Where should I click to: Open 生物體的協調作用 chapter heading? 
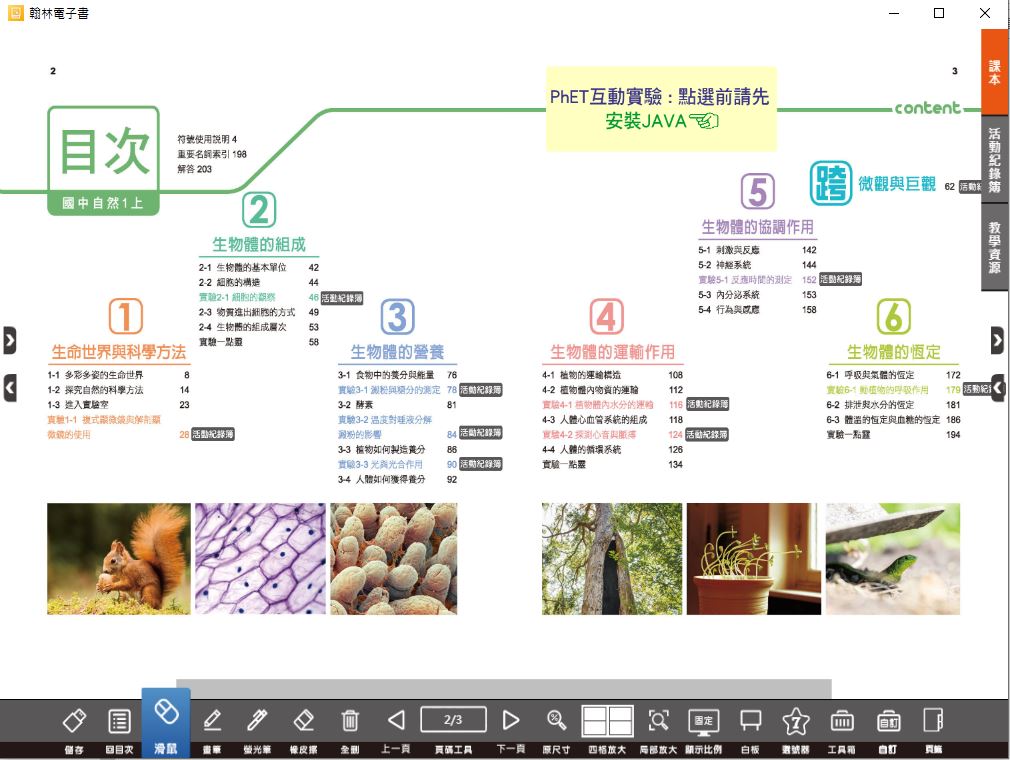758,227
